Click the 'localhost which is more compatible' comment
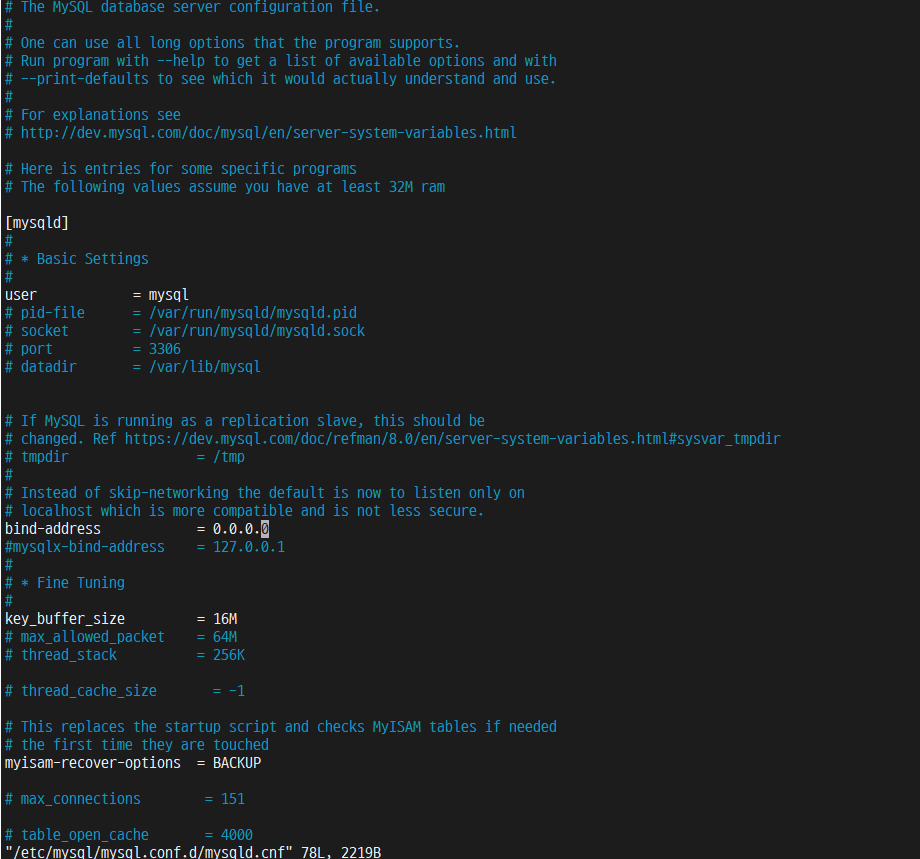The width and height of the screenshot is (920, 859). [245, 510]
